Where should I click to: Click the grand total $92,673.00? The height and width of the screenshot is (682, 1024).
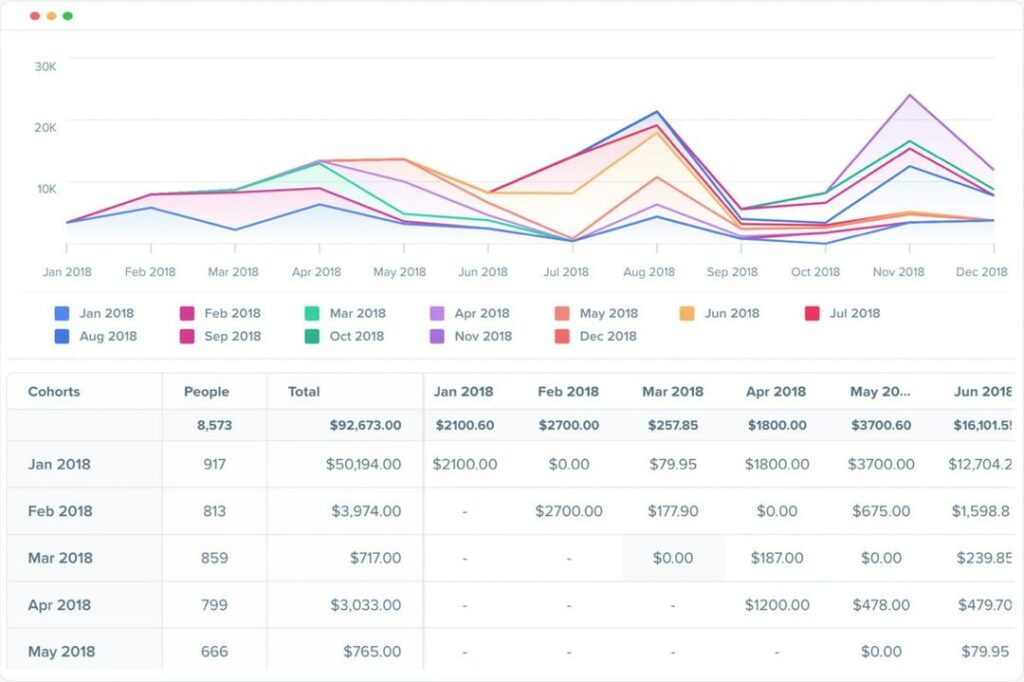coord(365,425)
